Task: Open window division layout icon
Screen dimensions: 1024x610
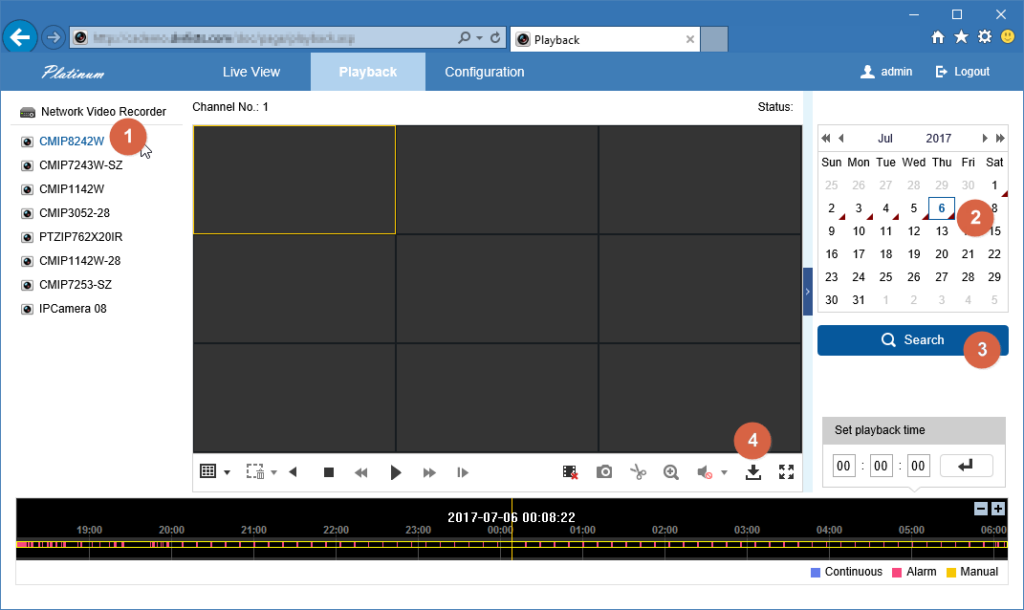Action: point(208,472)
